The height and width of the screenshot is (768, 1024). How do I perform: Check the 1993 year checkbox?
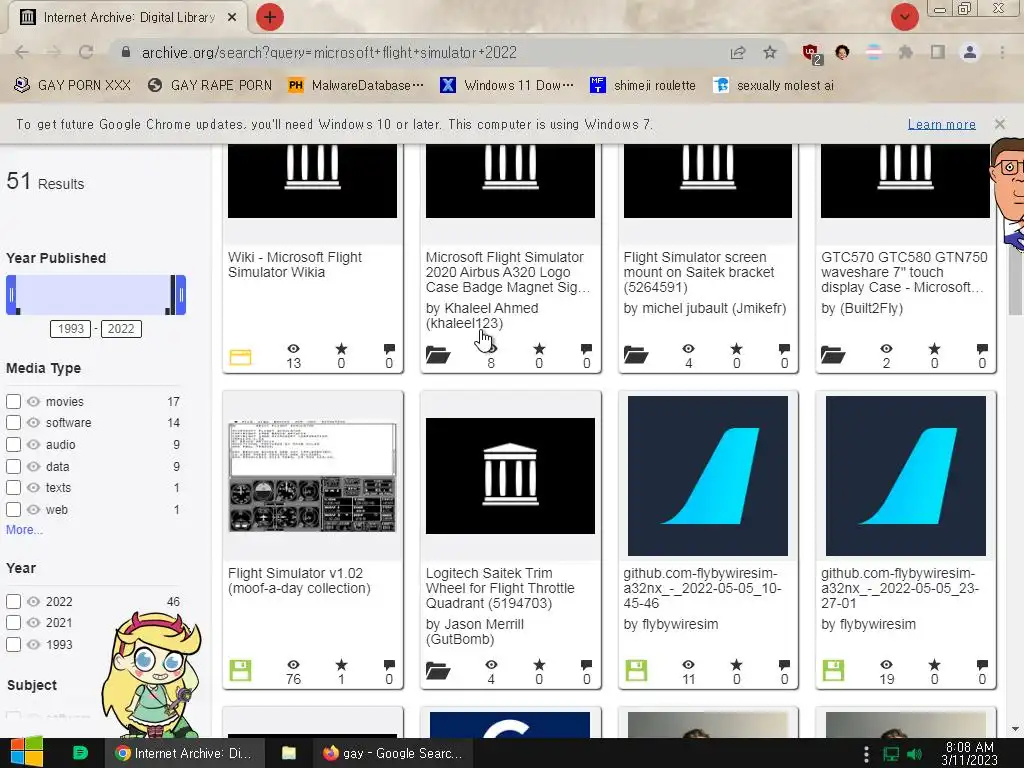[13, 645]
